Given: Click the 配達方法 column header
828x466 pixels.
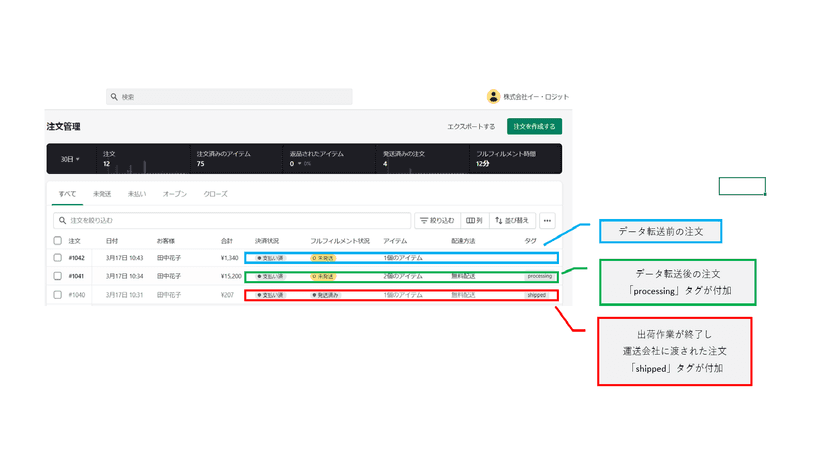Looking at the screenshot, I should click(x=463, y=241).
